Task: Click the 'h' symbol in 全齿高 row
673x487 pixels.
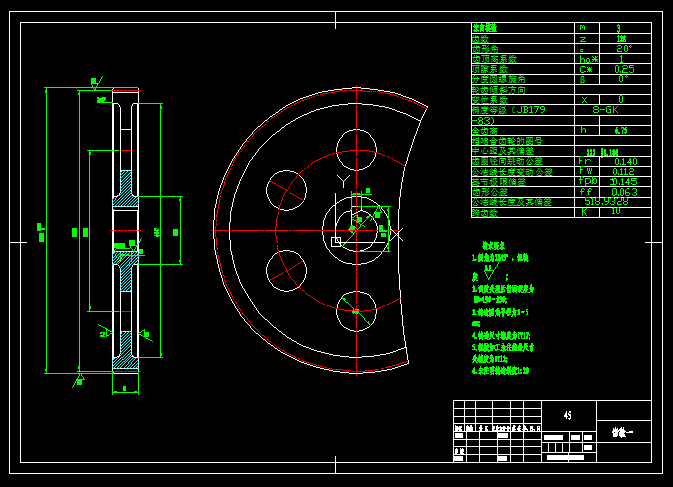Action: pyautogui.click(x=583, y=130)
